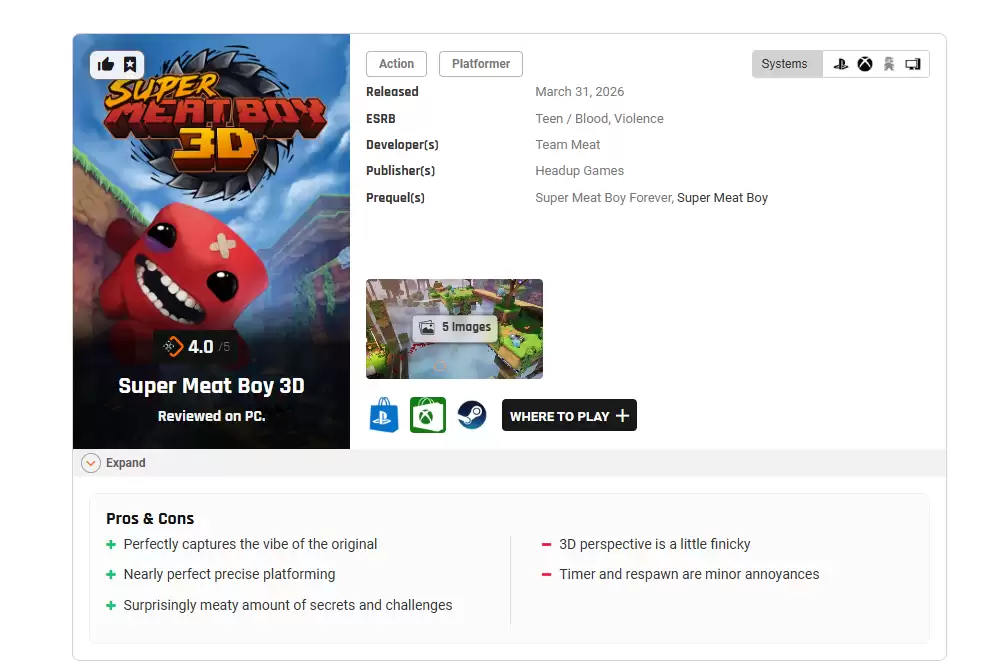Open the Steam store link
The image size is (1002, 668).
(x=472, y=415)
